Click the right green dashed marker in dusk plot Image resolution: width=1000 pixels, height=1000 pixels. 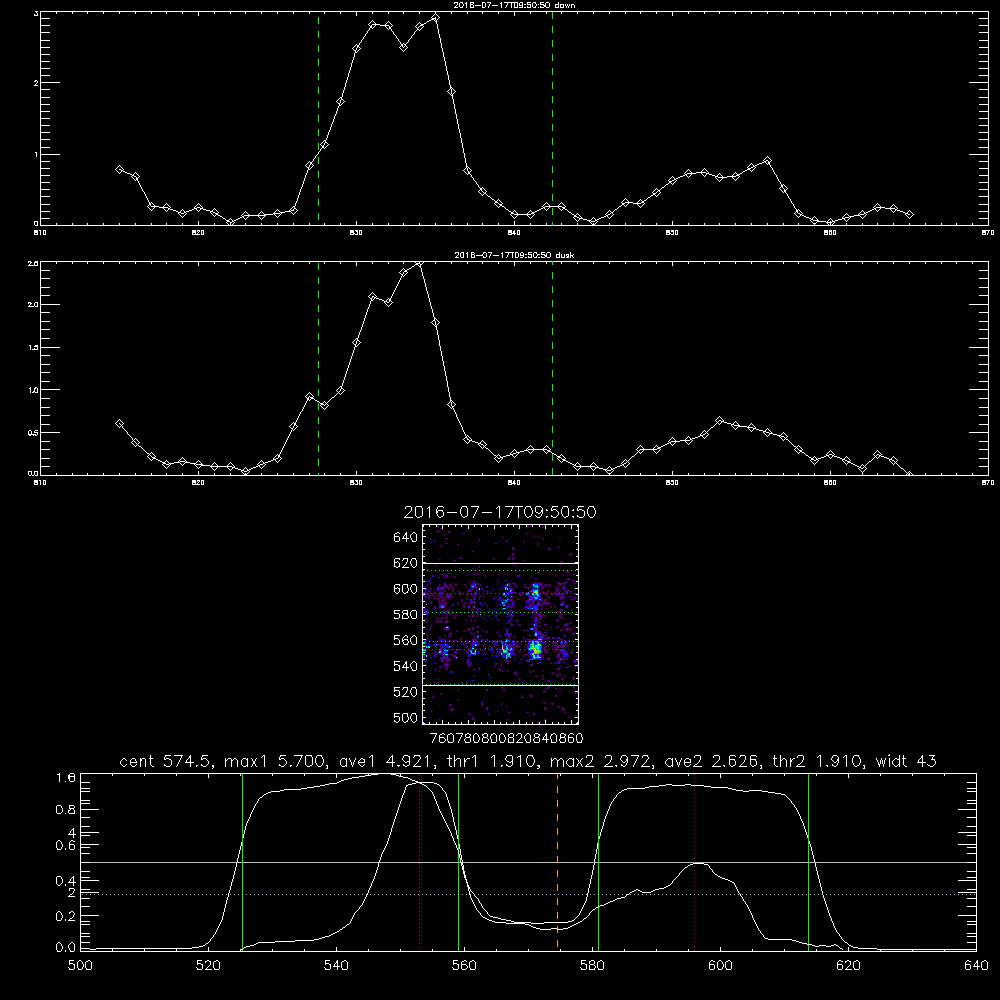[x=552, y=369]
